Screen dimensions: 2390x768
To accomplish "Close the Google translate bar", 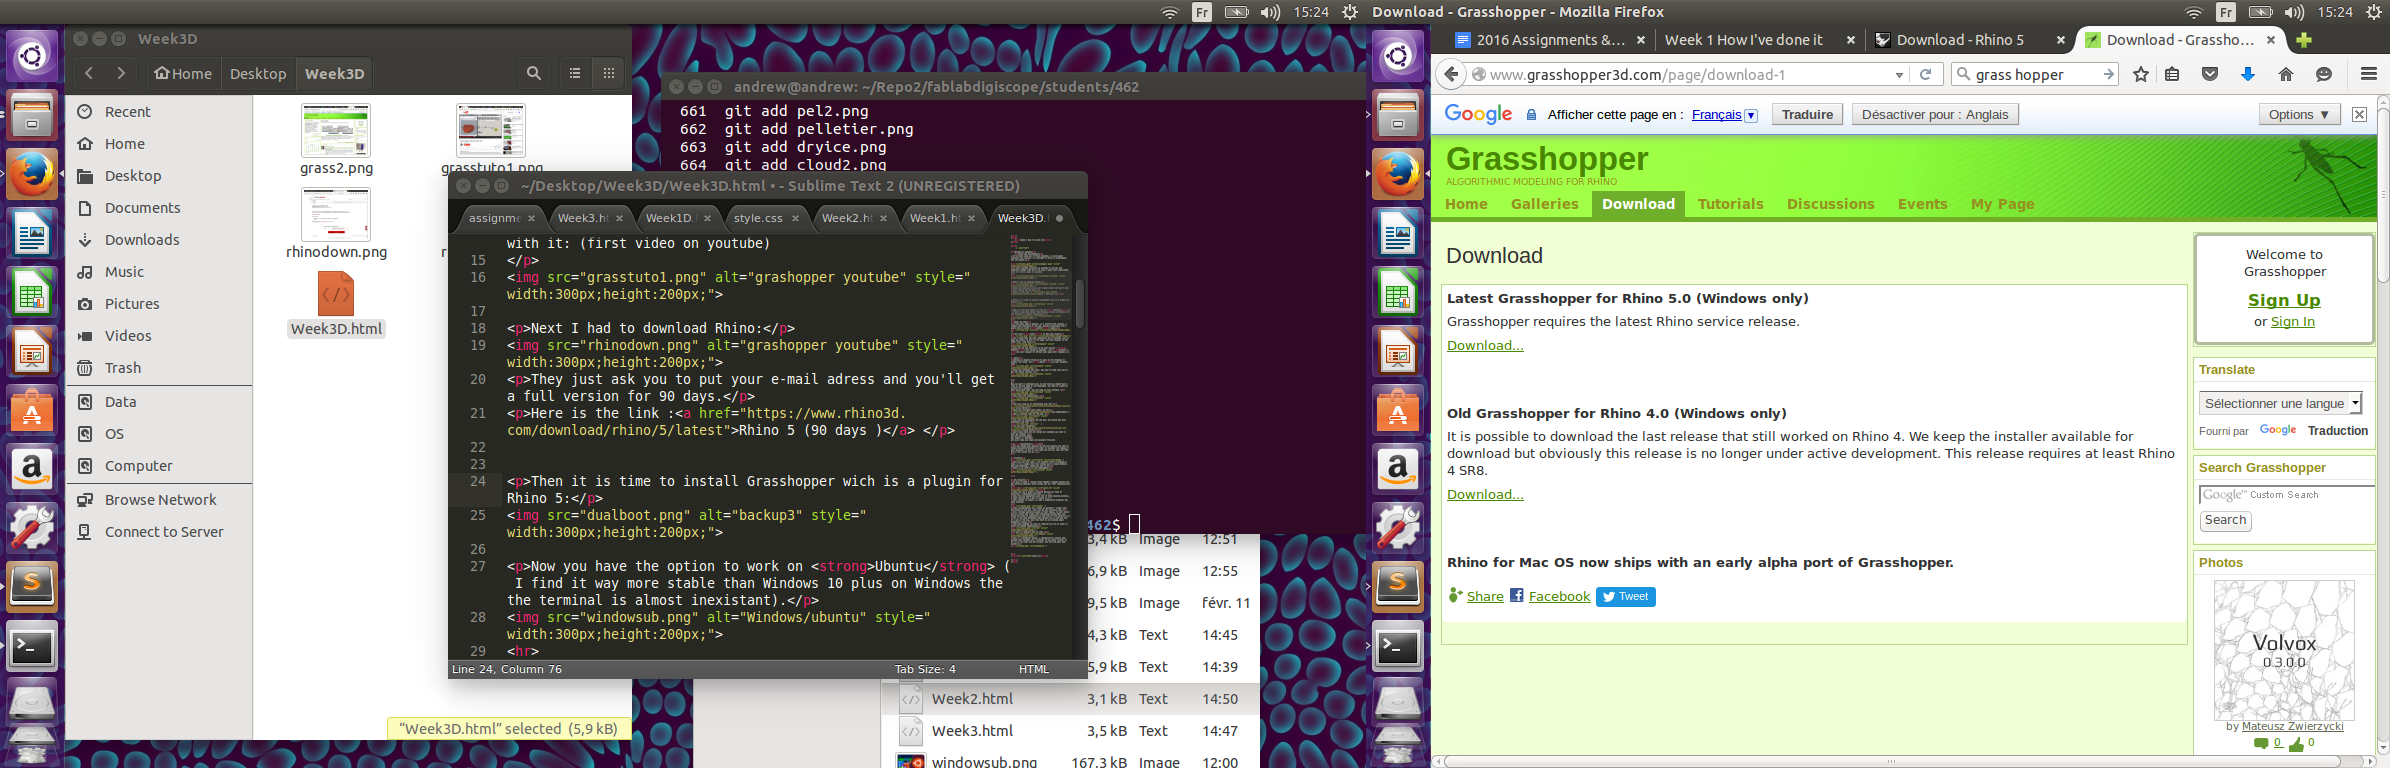I will (x=2359, y=114).
